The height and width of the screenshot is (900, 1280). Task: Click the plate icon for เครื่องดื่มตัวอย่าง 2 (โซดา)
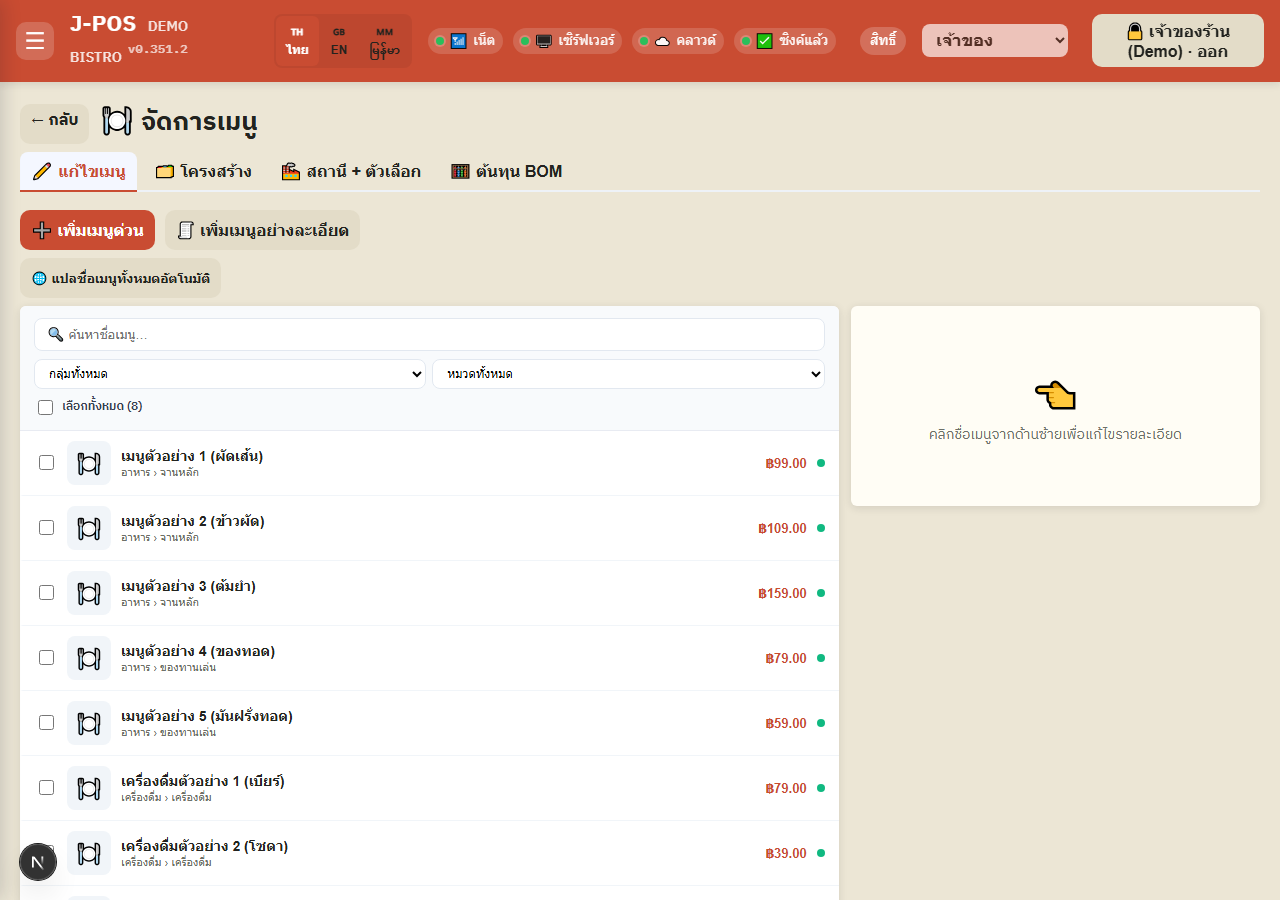point(89,853)
